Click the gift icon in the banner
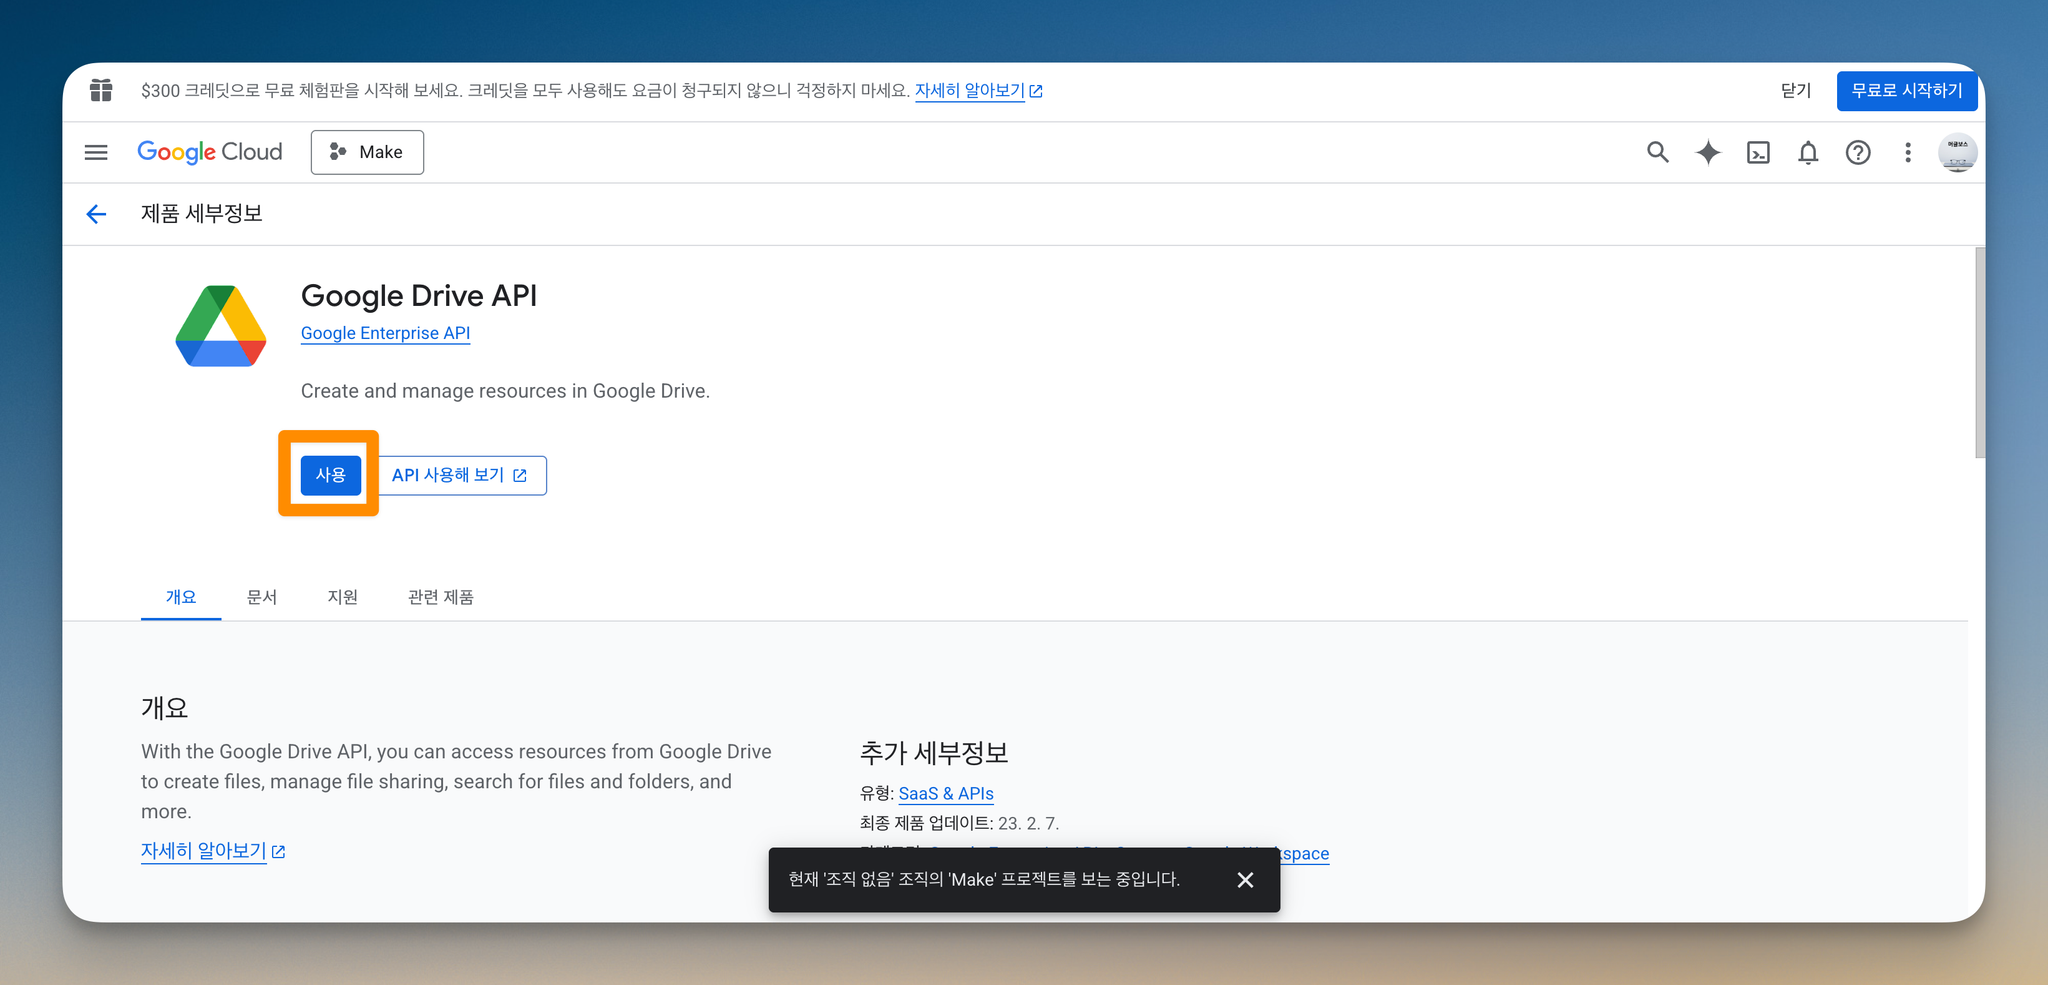The width and height of the screenshot is (2048, 985). pos(101,90)
